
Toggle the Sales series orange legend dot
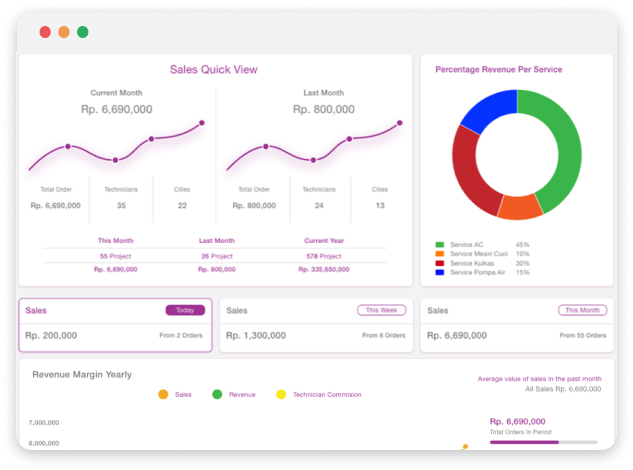pos(163,395)
